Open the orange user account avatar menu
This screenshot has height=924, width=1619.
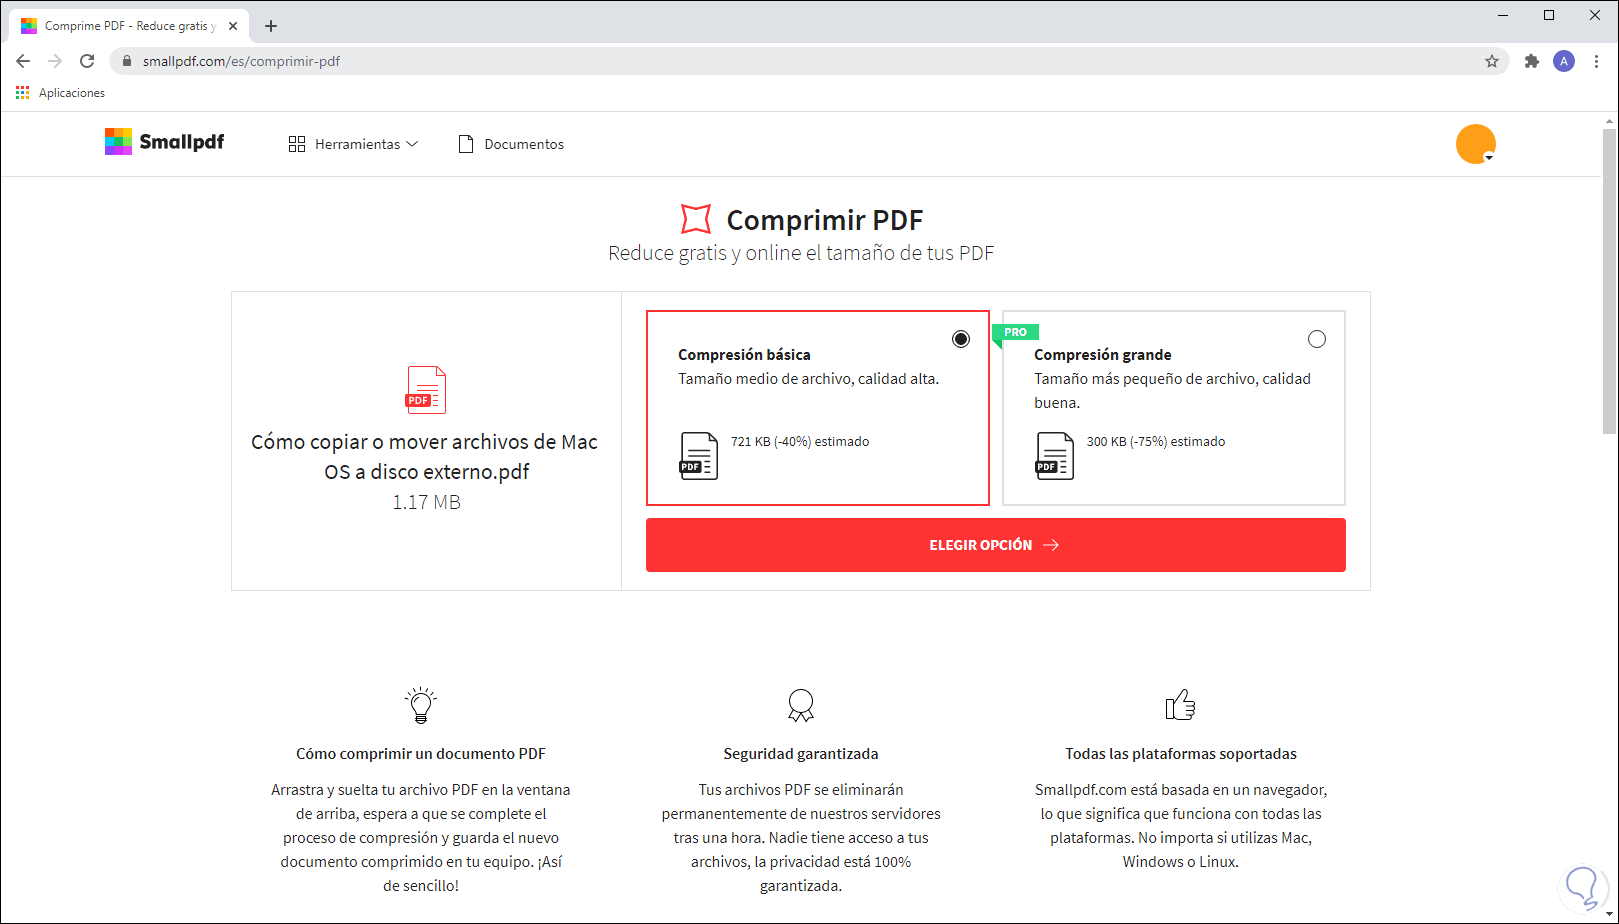tap(1475, 144)
